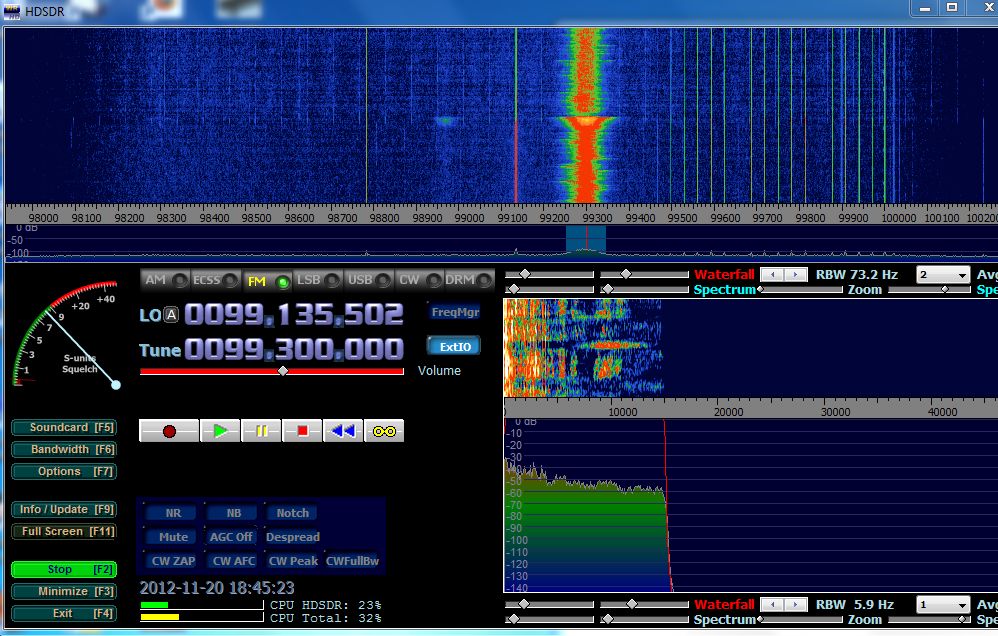Click upper cyan Spectrum label
The image size is (998, 636).
pos(724,290)
